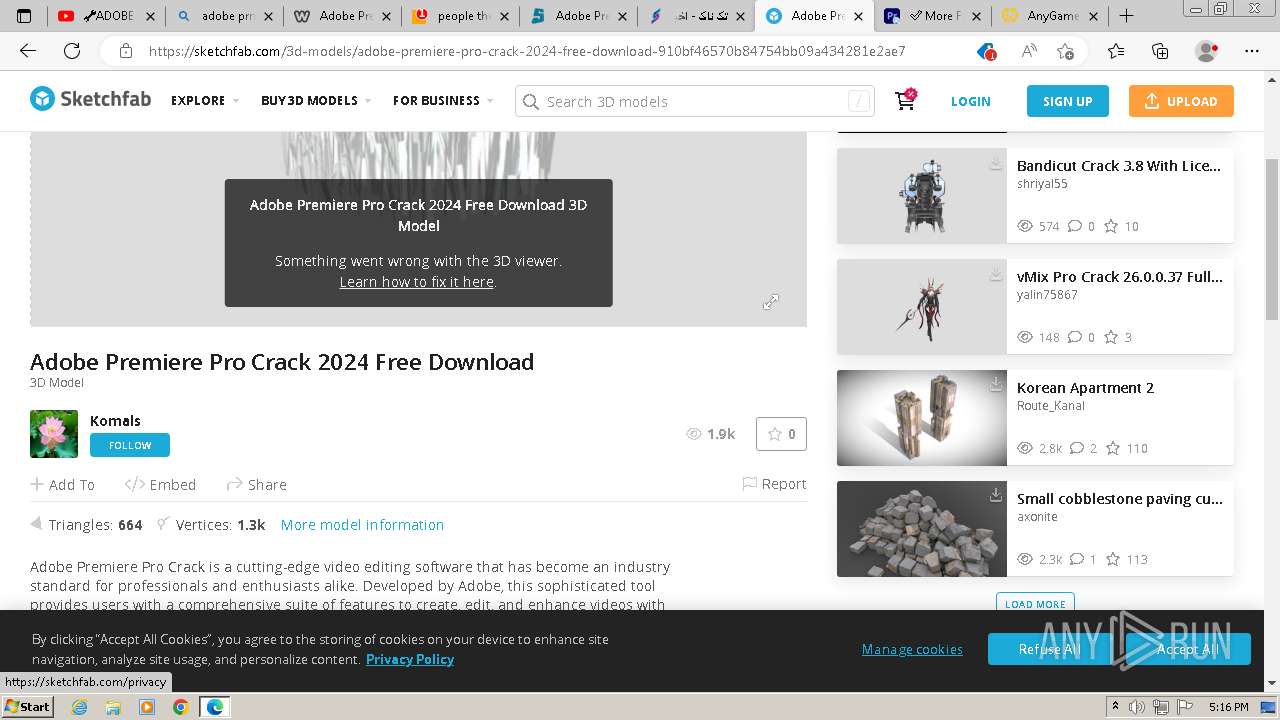Expand the BUY 3D MODELS dropdown
1280x720 pixels.
[316, 101]
